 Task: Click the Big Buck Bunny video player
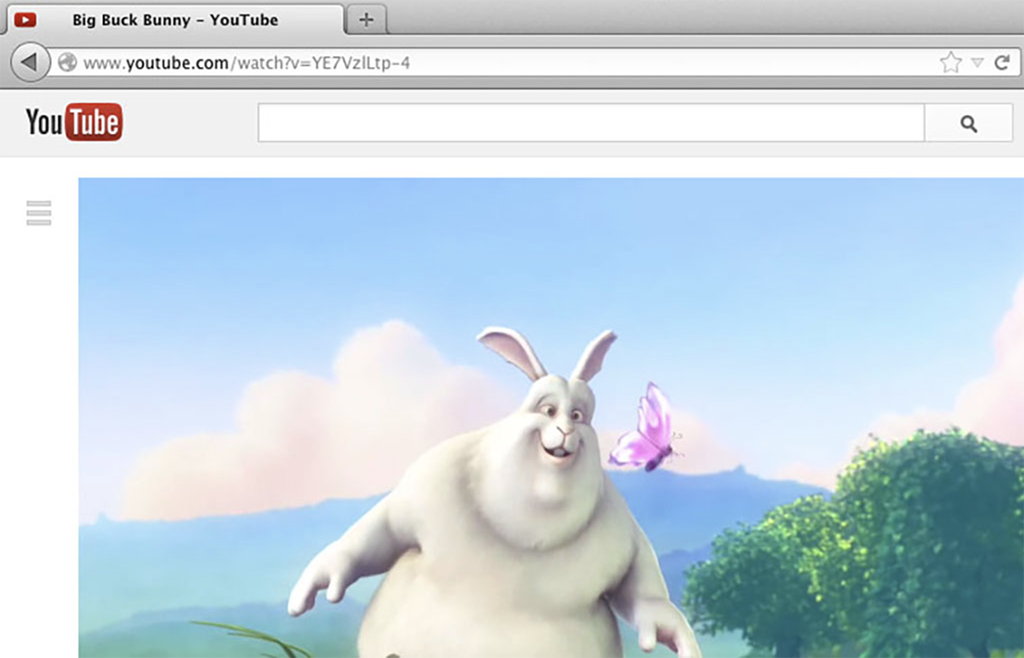[x=551, y=418]
